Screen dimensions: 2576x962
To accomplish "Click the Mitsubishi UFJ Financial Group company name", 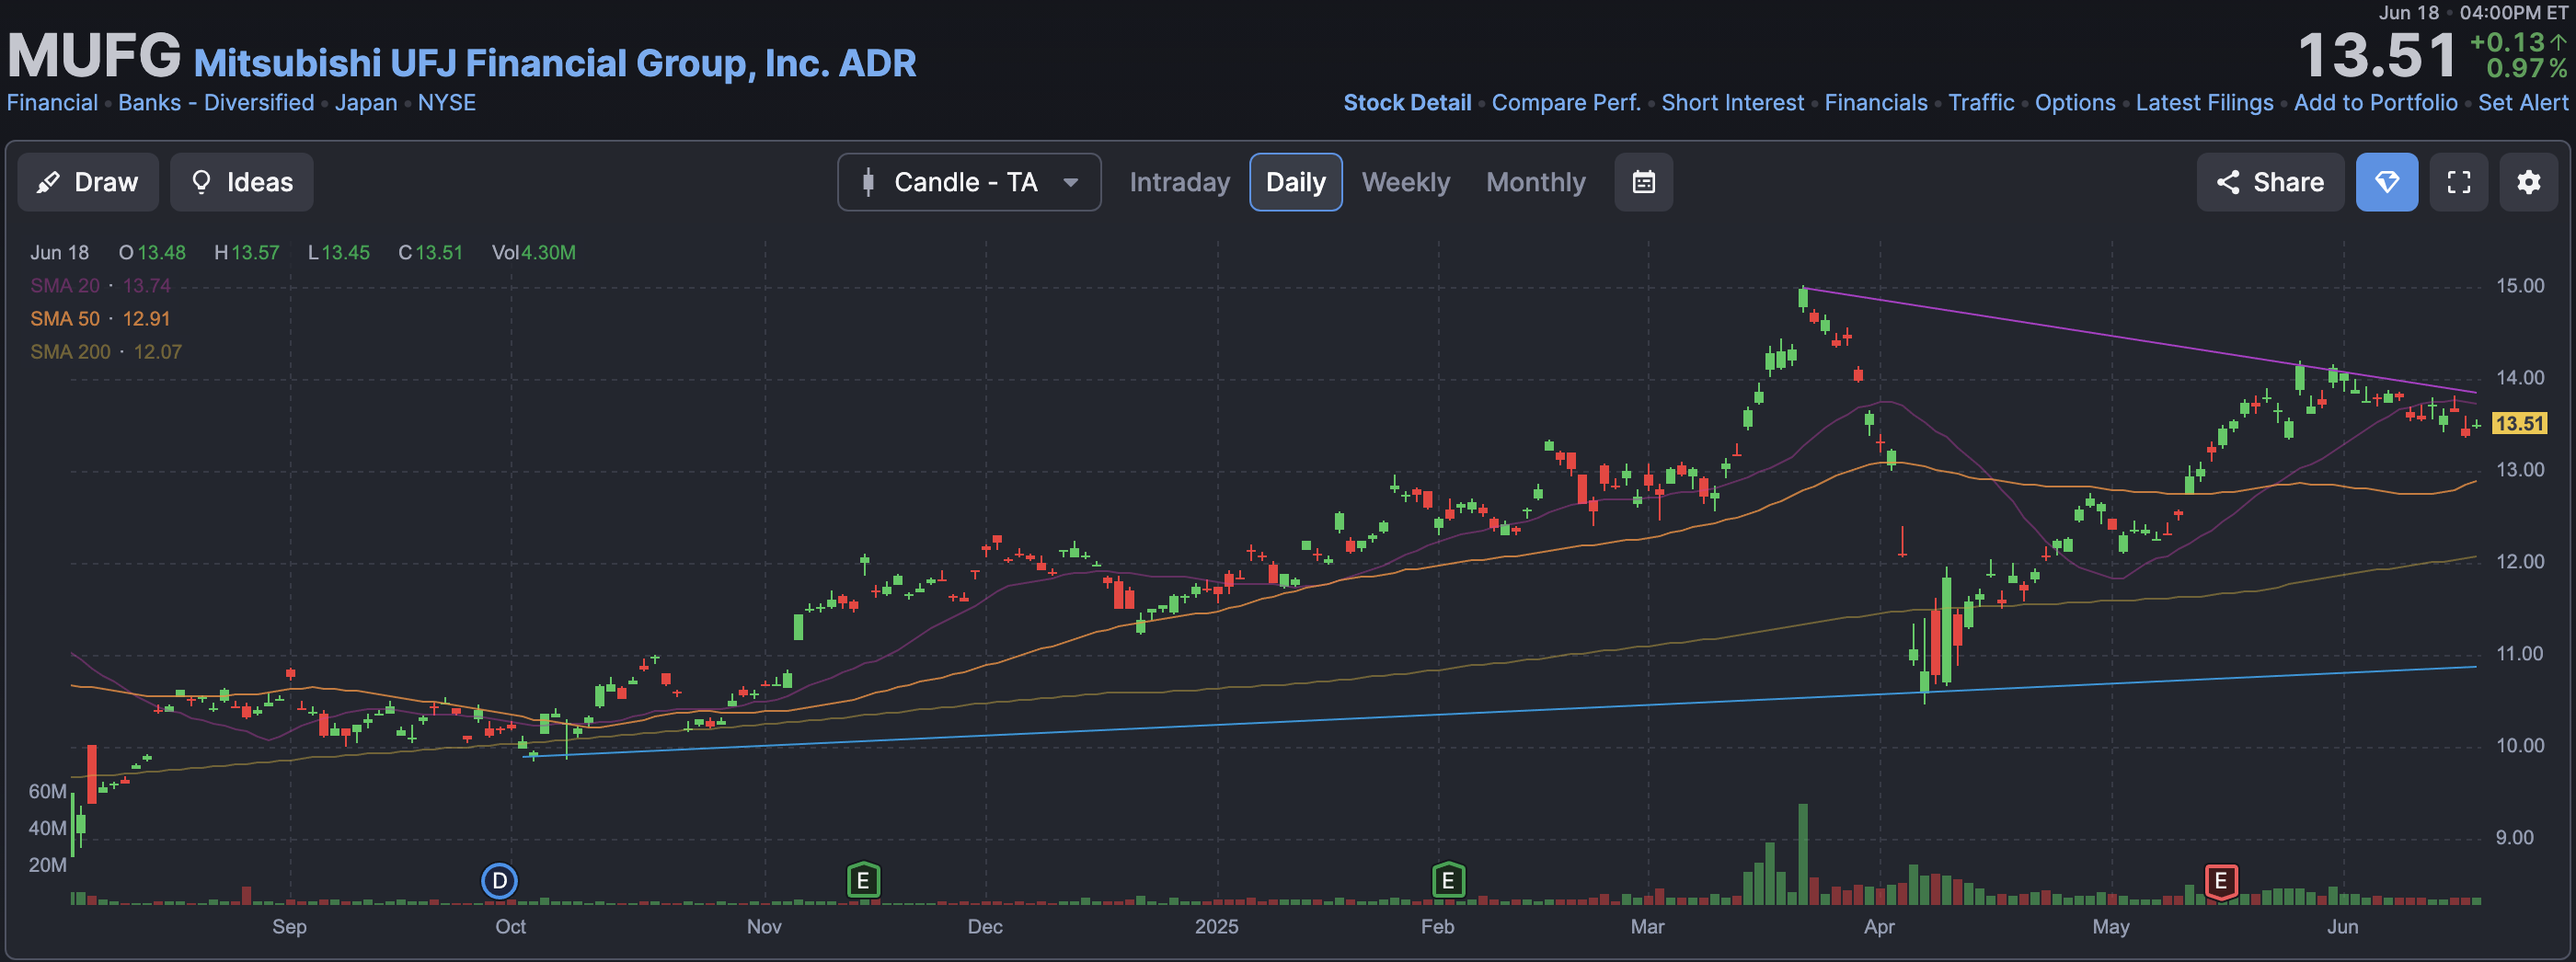I will [x=554, y=63].
